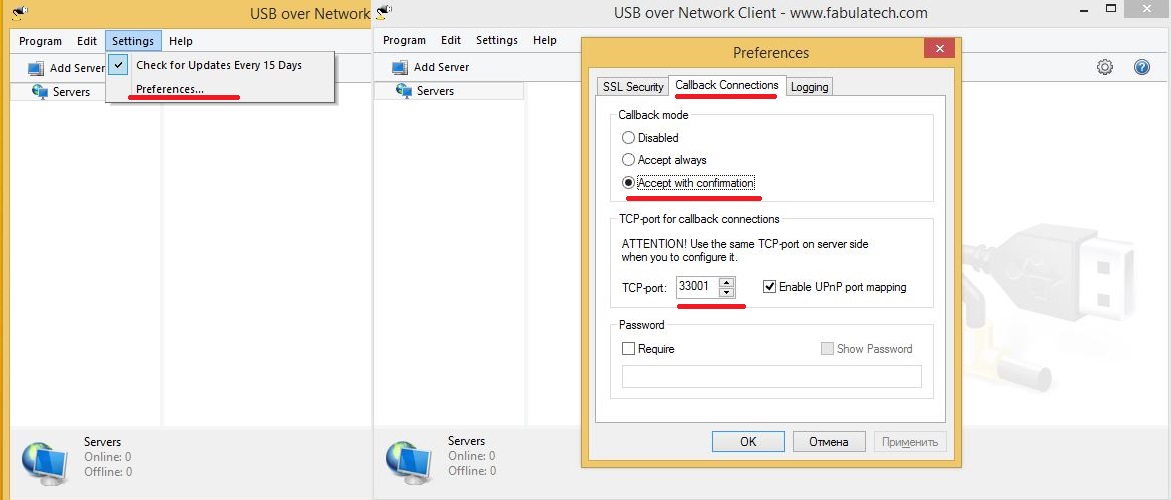The image size is (1171, 500).
Task: Open Preferences... from Settings menu
Action: pyautogui.click(x=170, y=89)
